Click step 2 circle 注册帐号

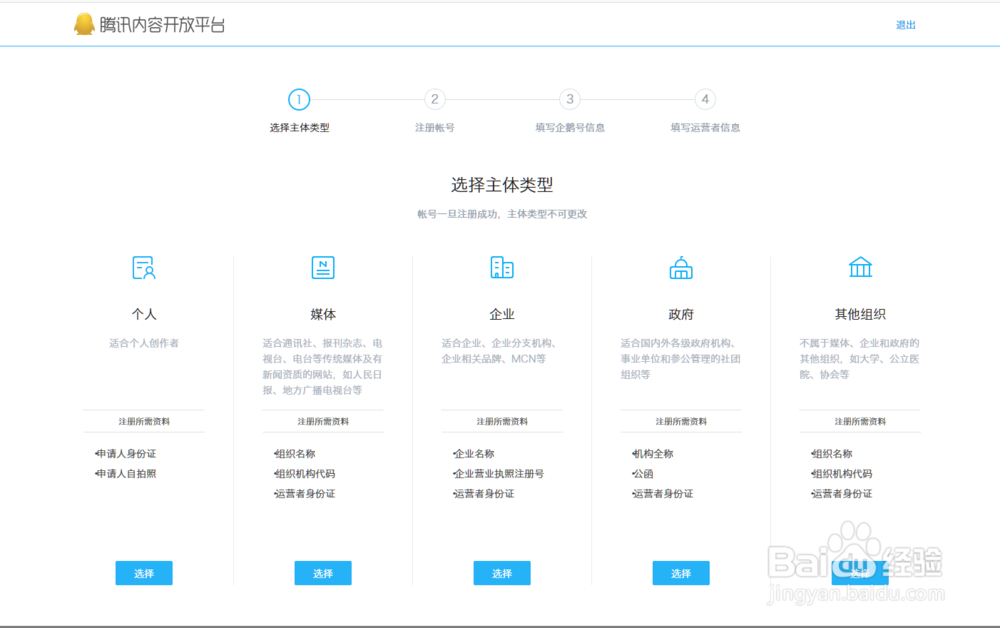tap(434, 99)
